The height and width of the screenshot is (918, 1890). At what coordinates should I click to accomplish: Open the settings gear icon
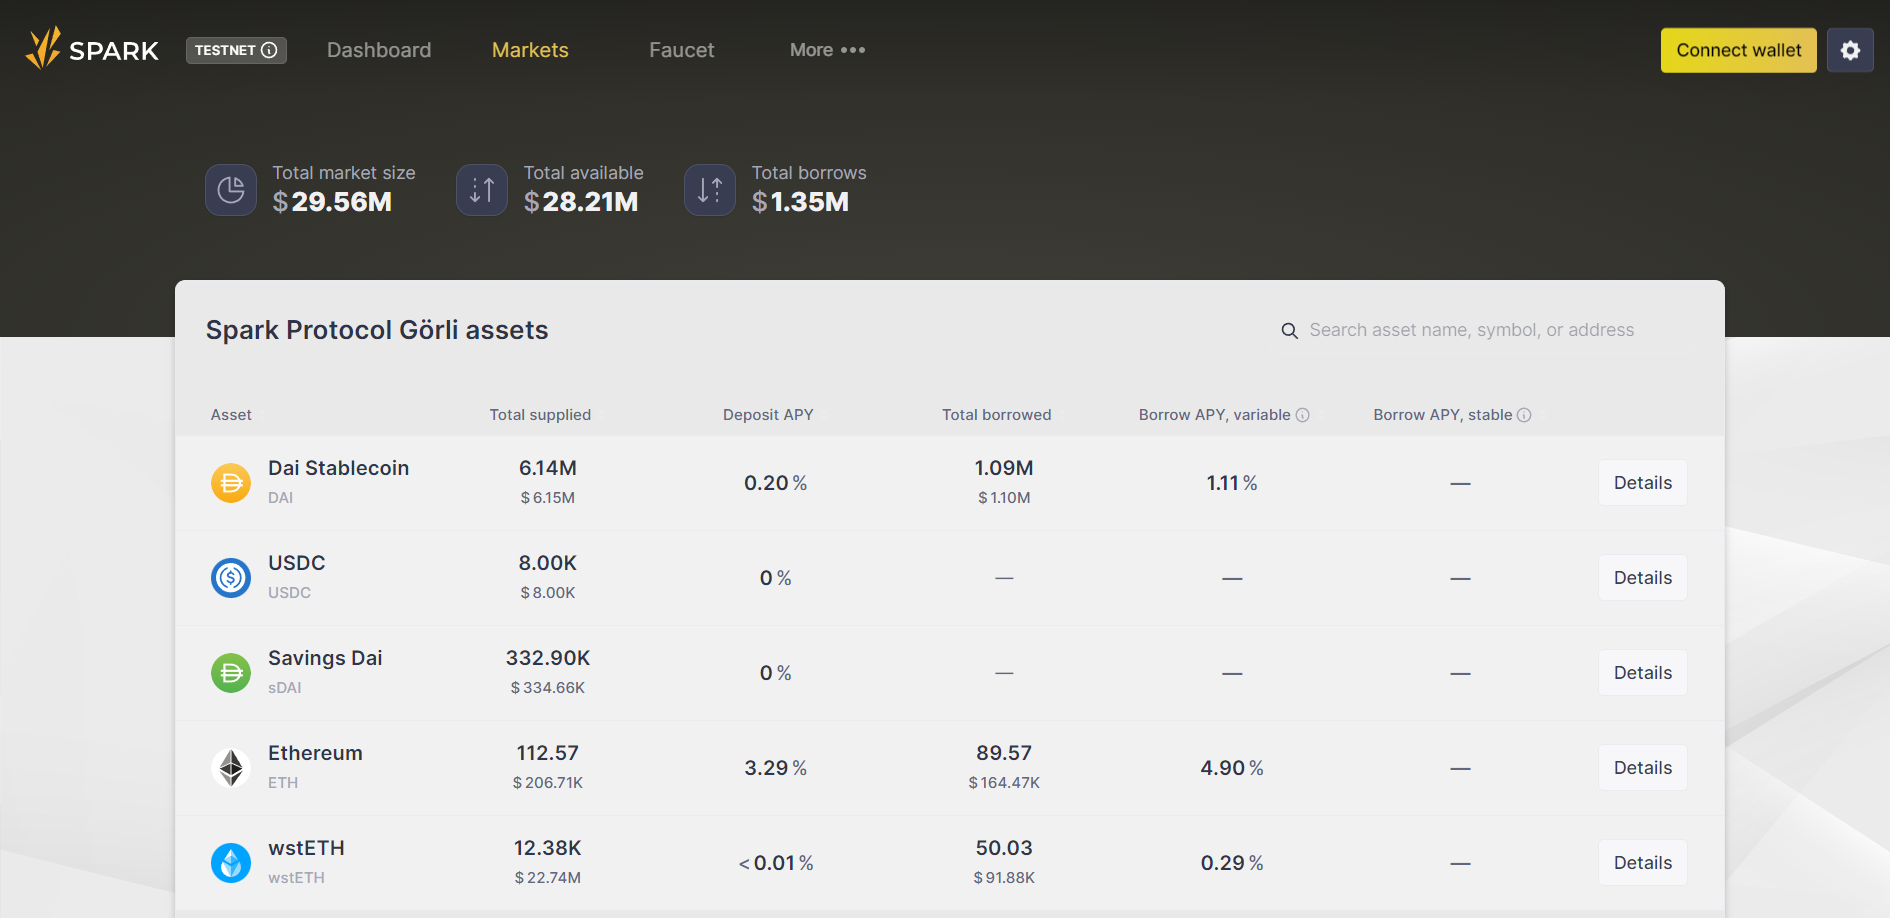(1850, 50)
